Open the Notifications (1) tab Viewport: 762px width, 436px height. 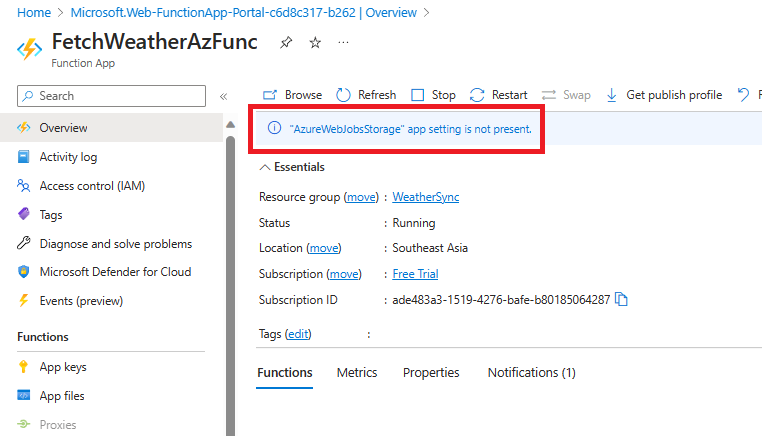[x=532, y=373]
